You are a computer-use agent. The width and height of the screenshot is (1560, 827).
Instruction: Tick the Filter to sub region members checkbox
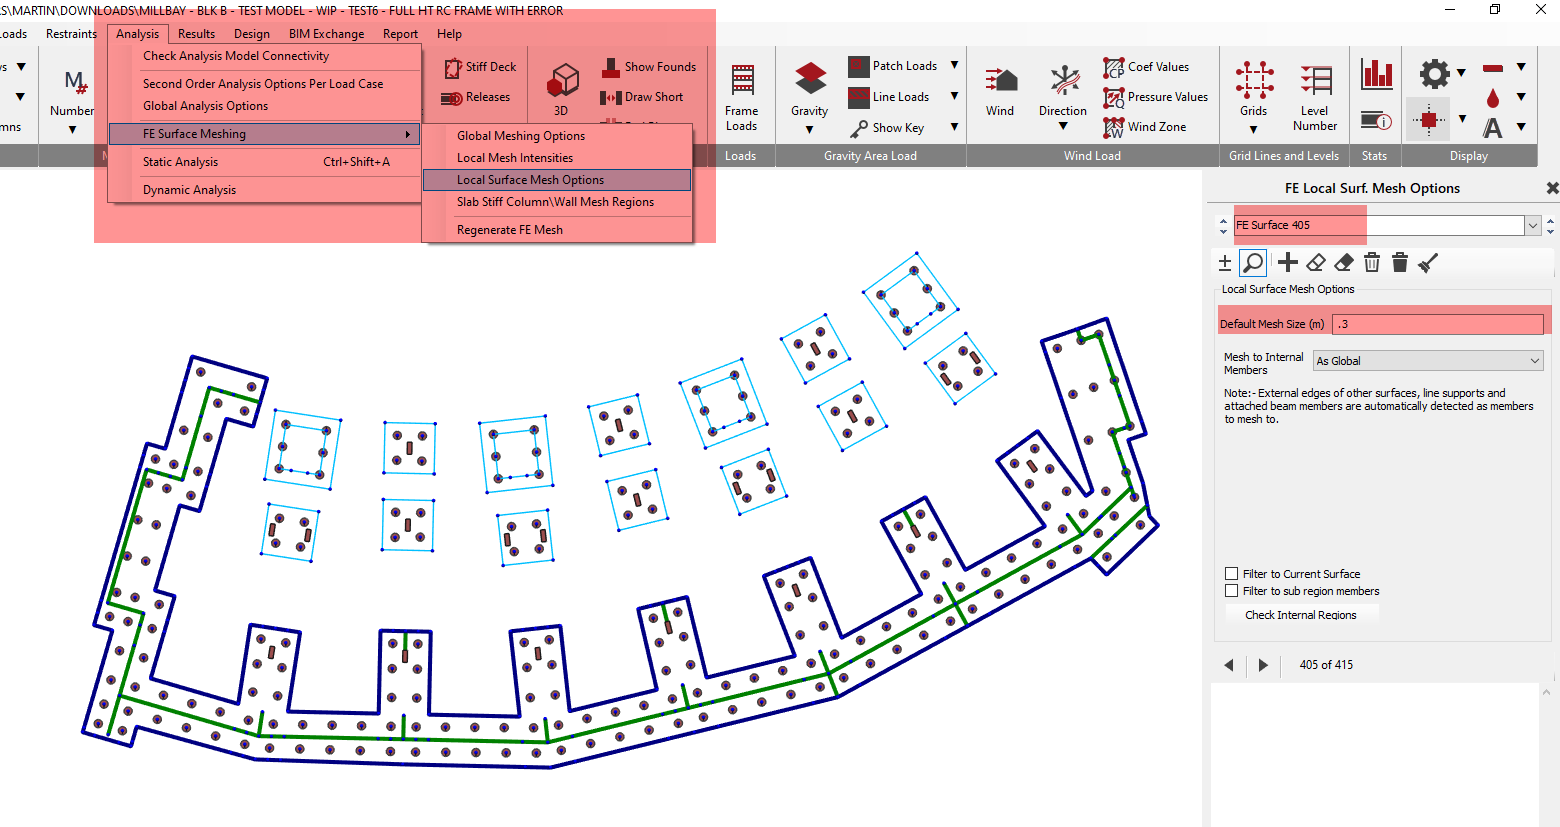coord(1232,591)
